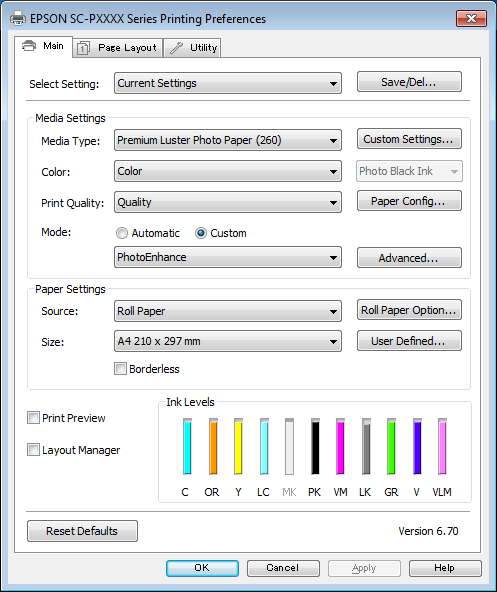Image resolution: width=497 pixels, height=592 pixels.
Task: Switch to the Page Layout tab
Action: point(117,48)
